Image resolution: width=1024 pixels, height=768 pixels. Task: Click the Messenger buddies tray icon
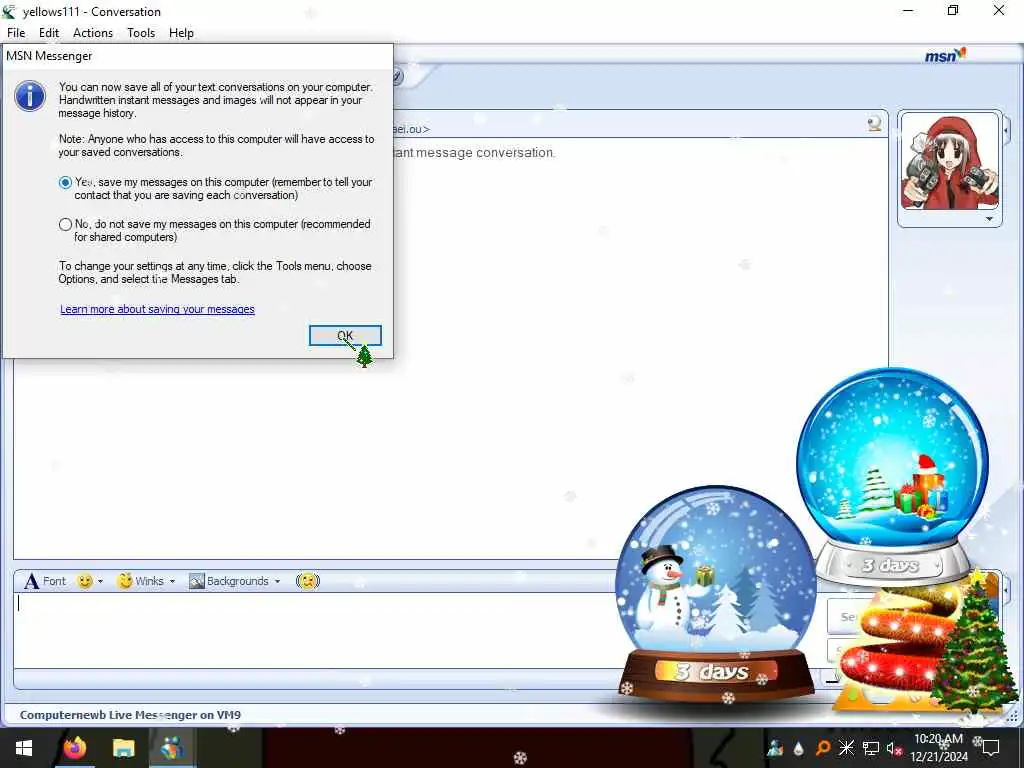coord(775,748)
